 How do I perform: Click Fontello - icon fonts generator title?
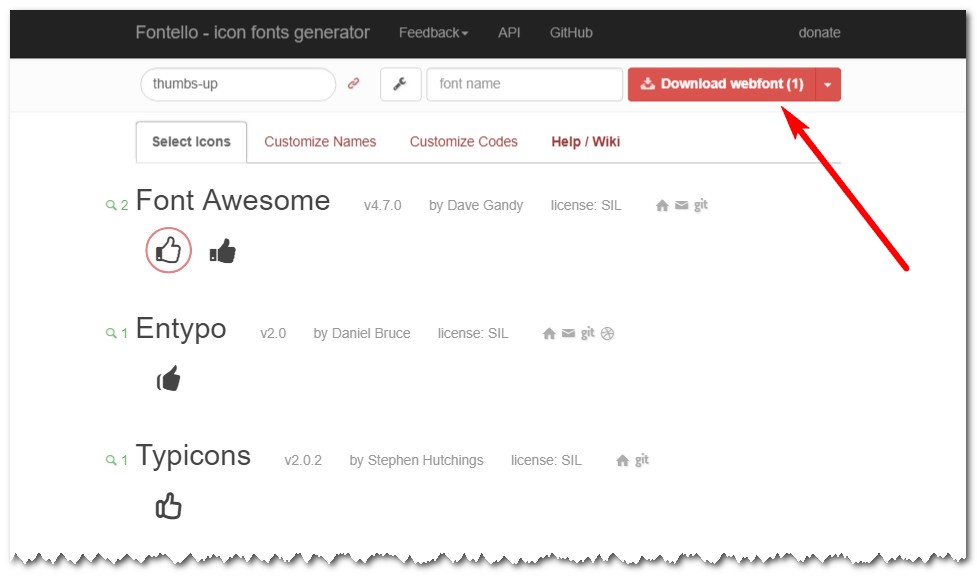pos(252,32)
